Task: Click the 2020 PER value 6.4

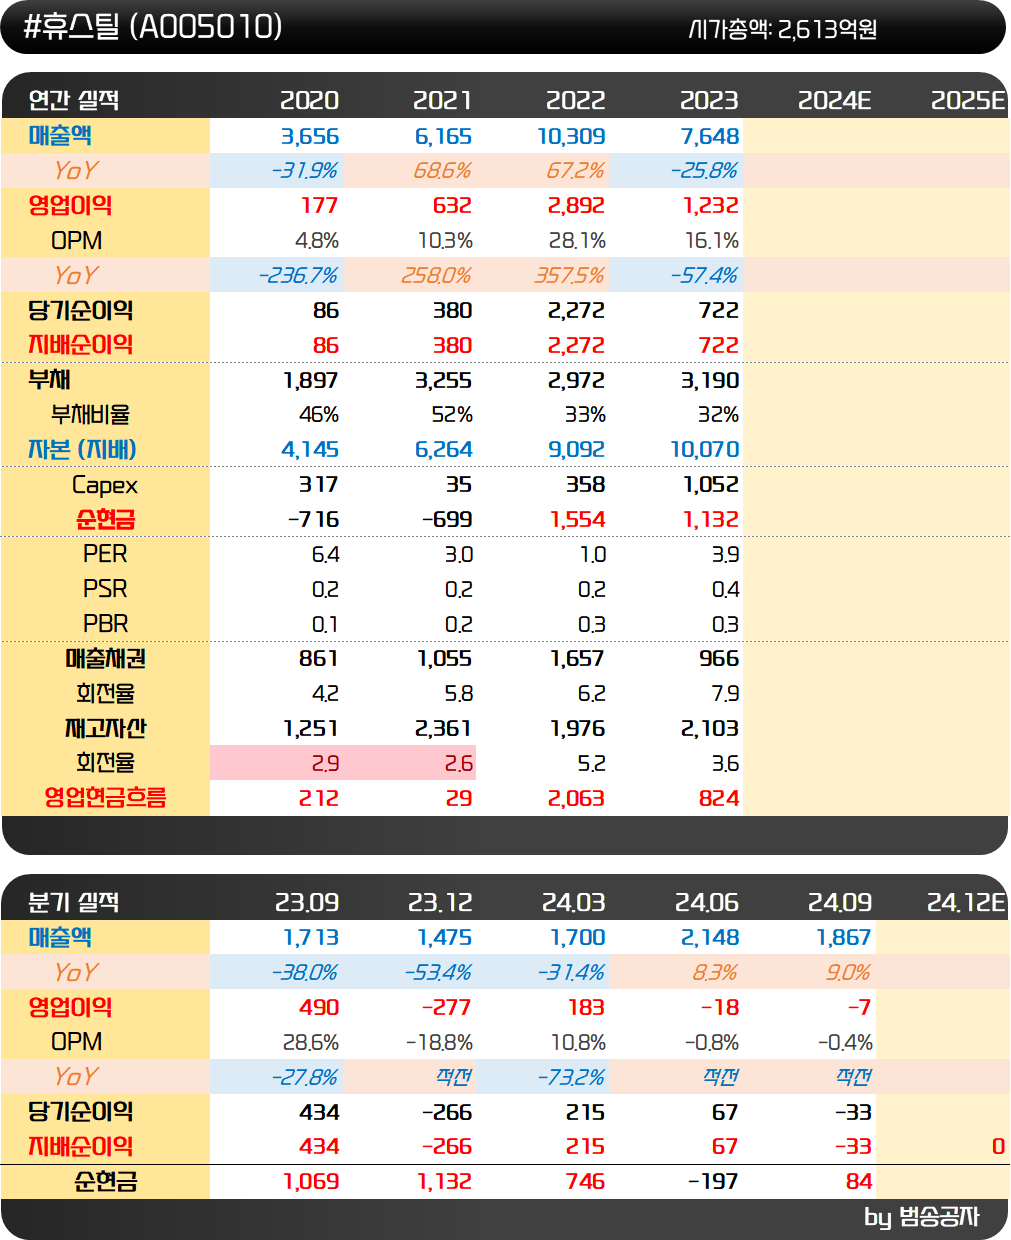Action: [325, 555]
